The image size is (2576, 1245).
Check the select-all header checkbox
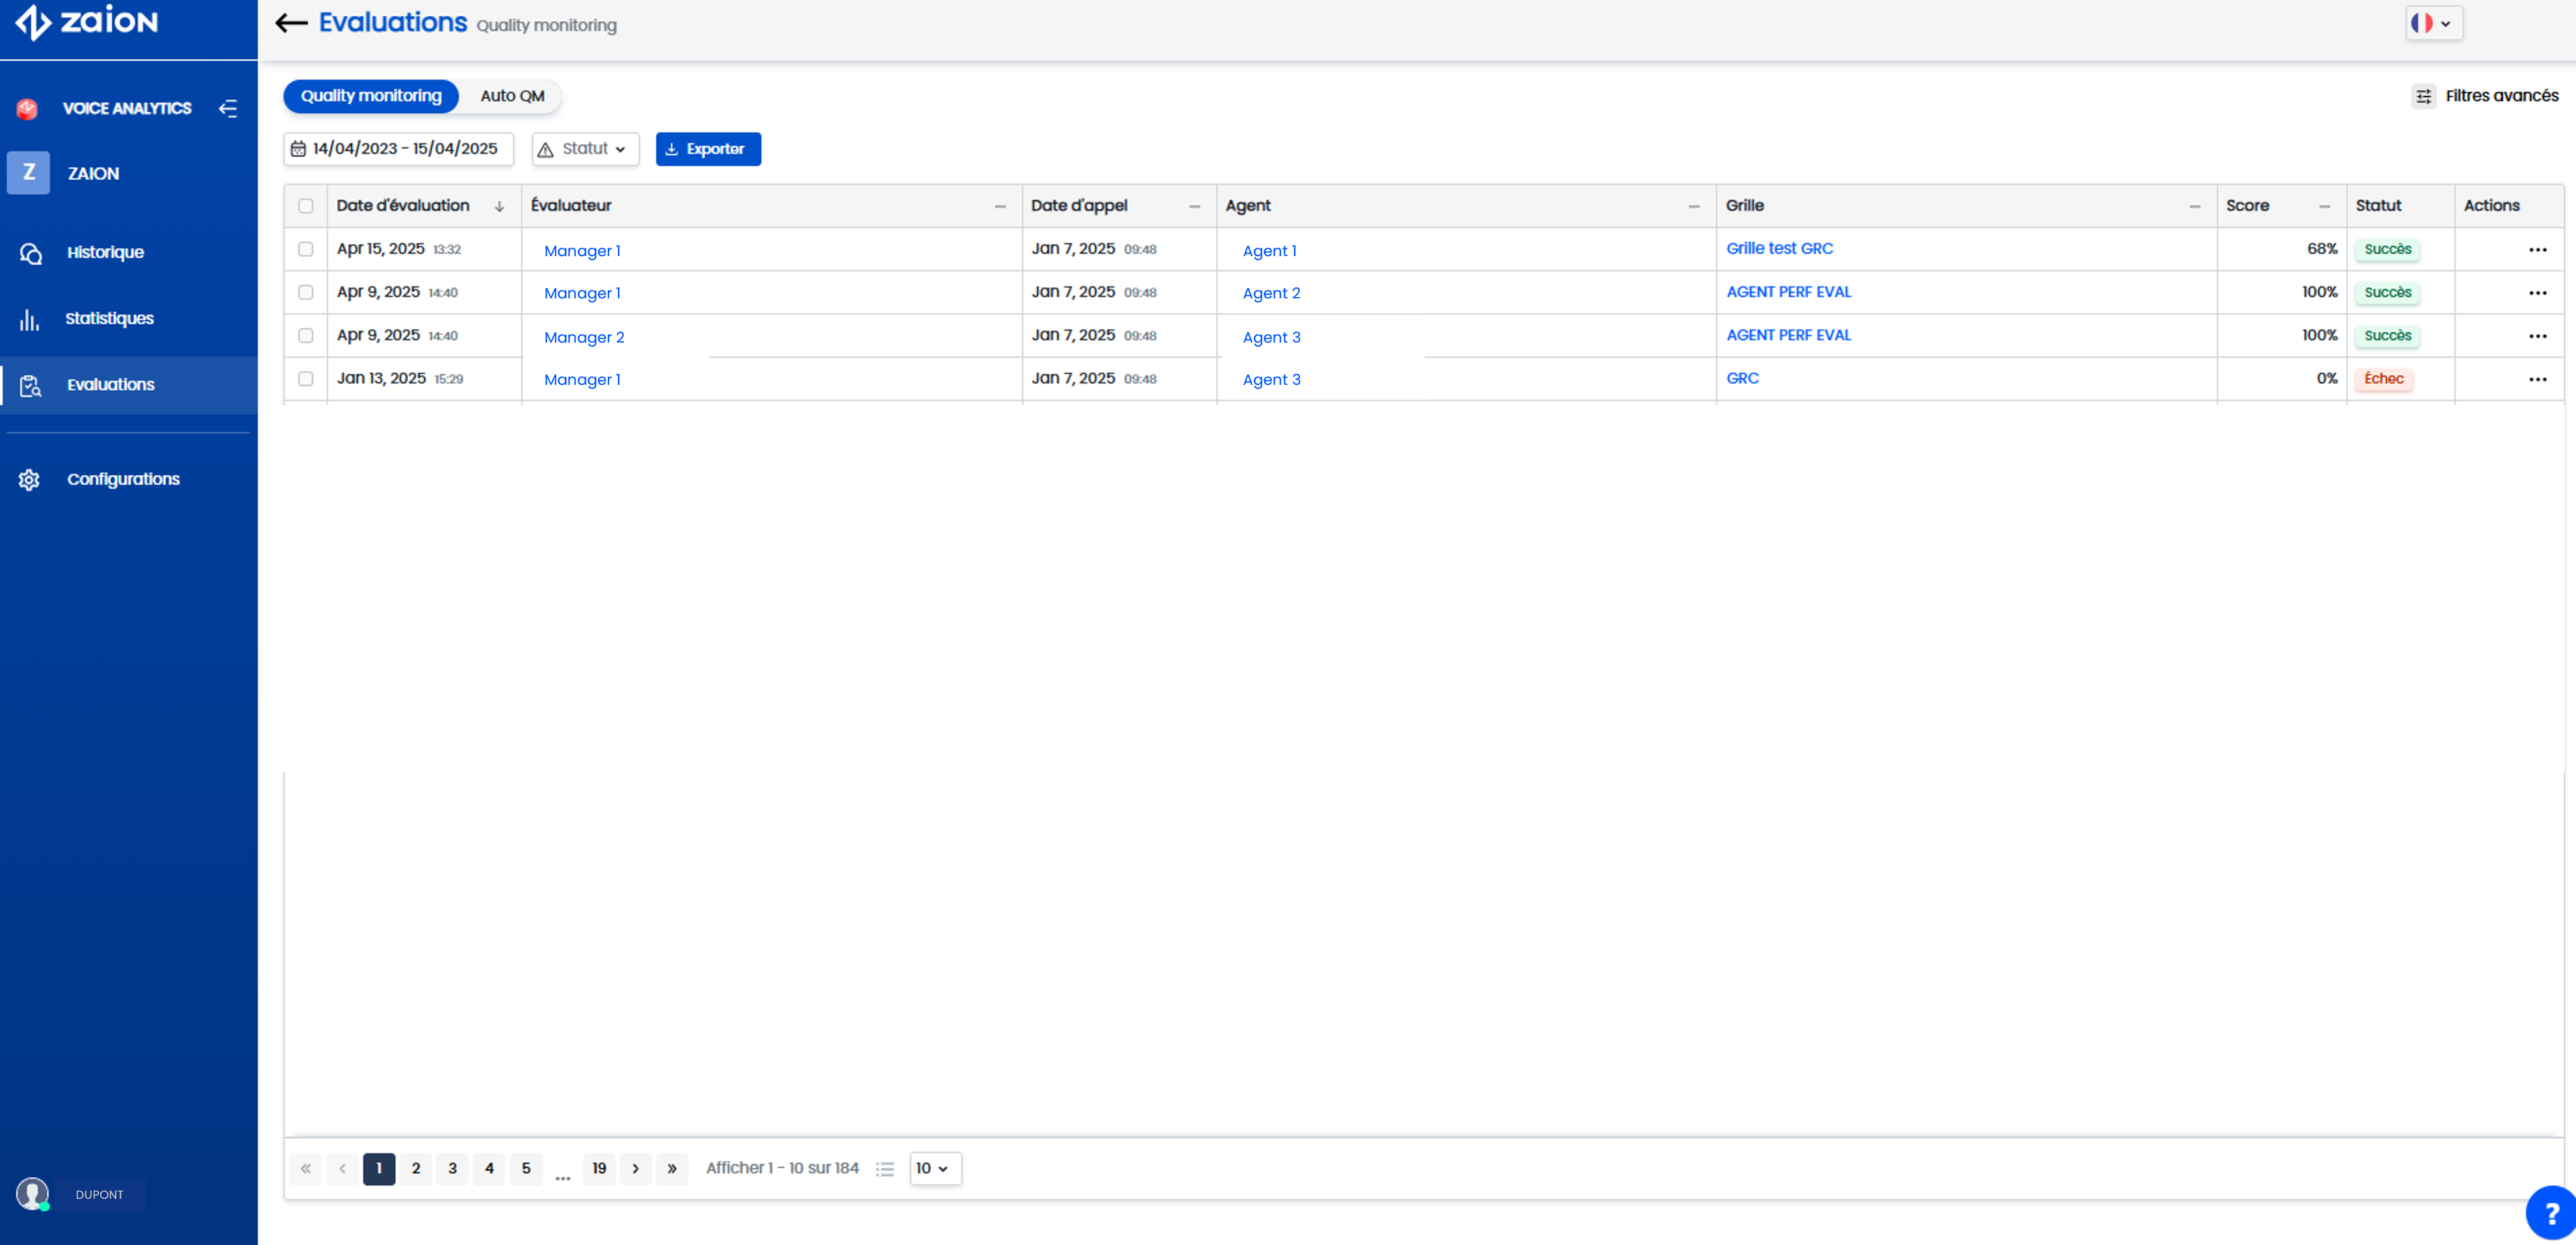click(306, 206)
